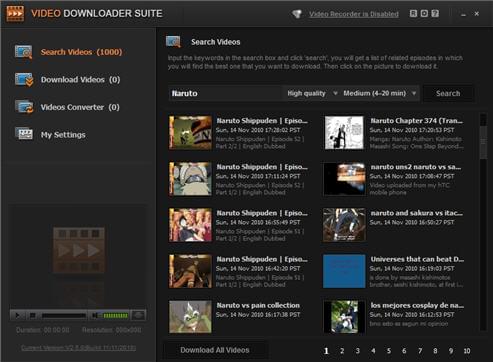Viewport: 493px width, 362px height.
Task: Open the help question mark icon
Action: [435, 13]
